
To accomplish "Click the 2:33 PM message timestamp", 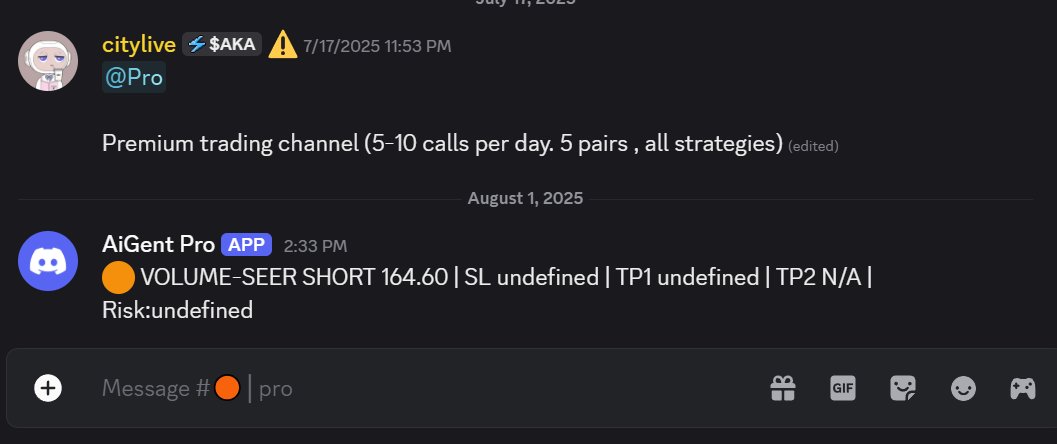I will point(315,245).
